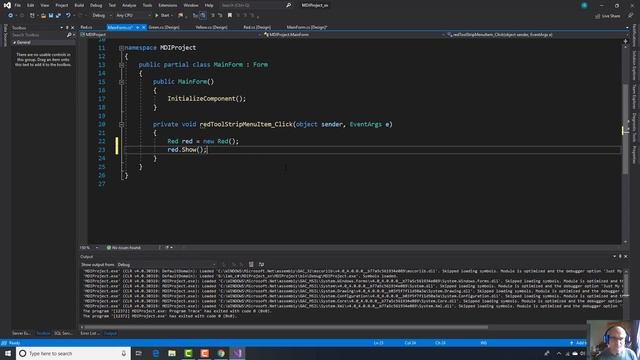Open the Analyze menu
Viewport: 640px width, 360px height.
point(129,5)
